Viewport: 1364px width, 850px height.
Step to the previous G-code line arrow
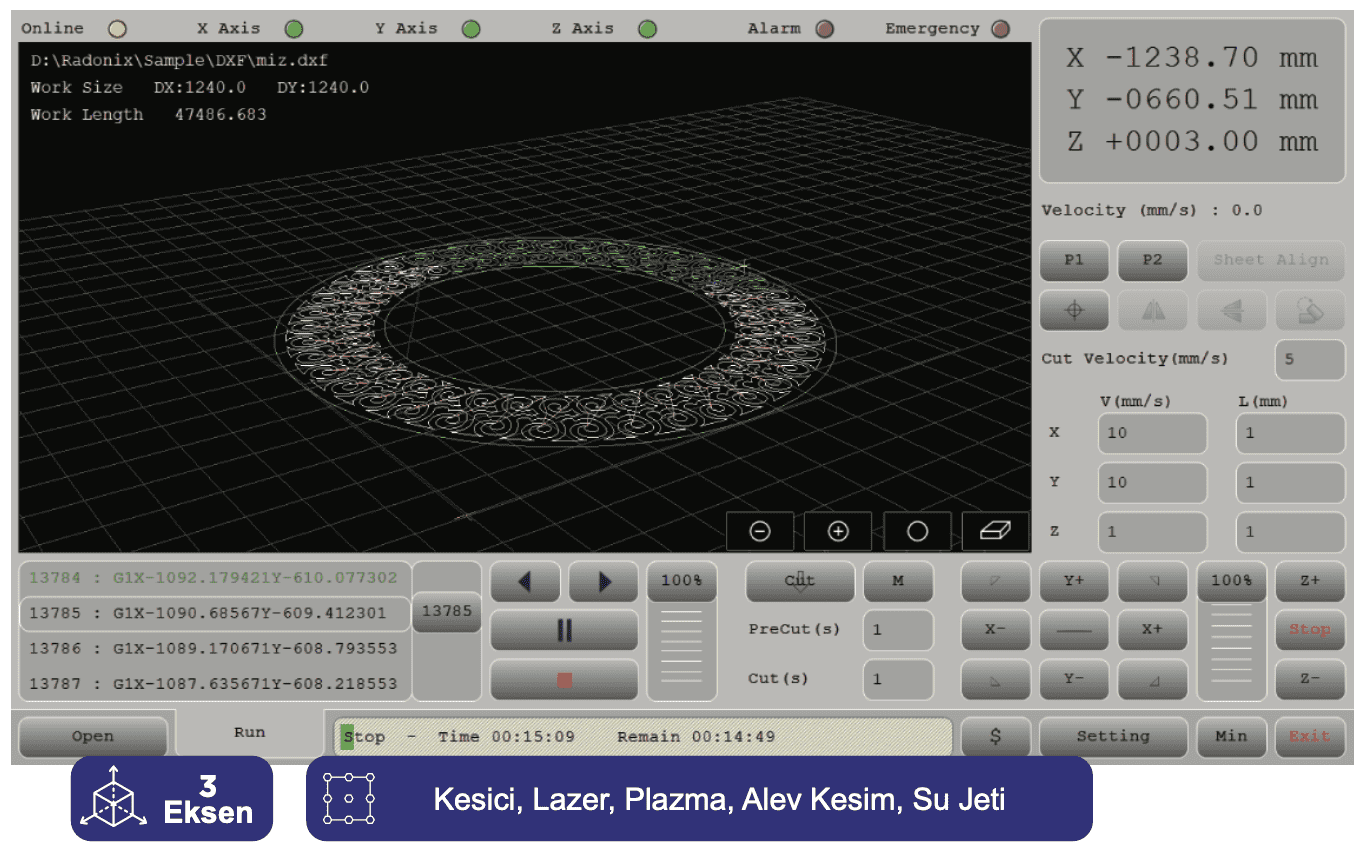525,581
